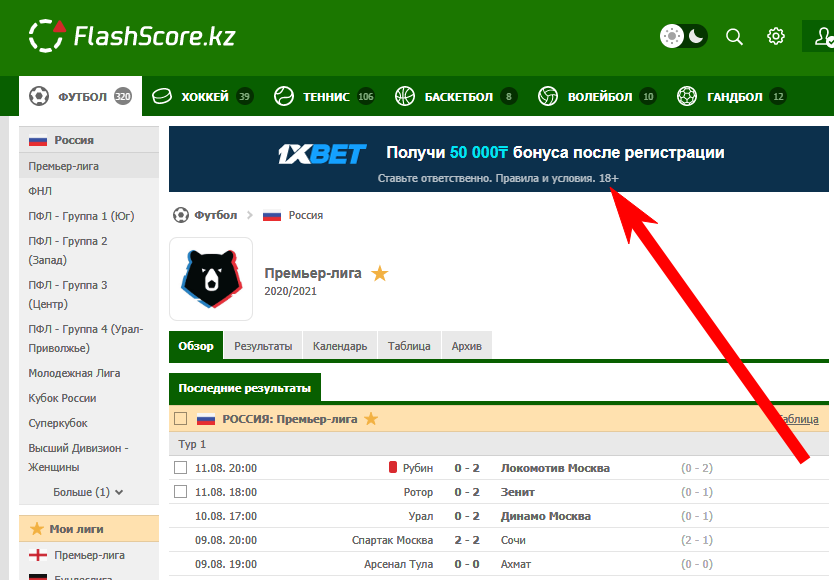The width and height of the screenshot is (834, 580).
Task: Click the 1XBET logo in banner
Action: [x=322, y=154]
